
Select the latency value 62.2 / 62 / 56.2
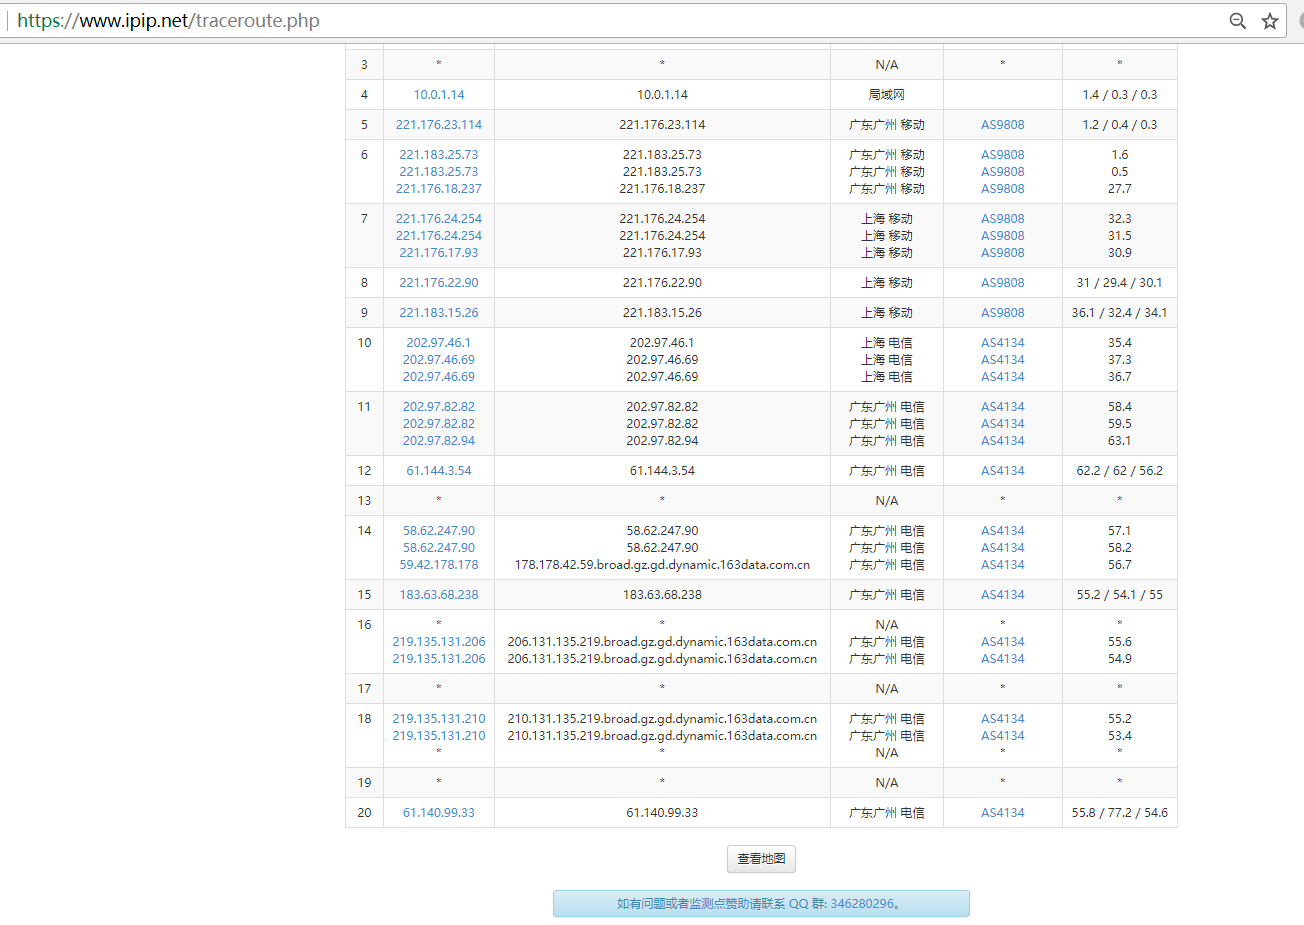click(1120, 471)
